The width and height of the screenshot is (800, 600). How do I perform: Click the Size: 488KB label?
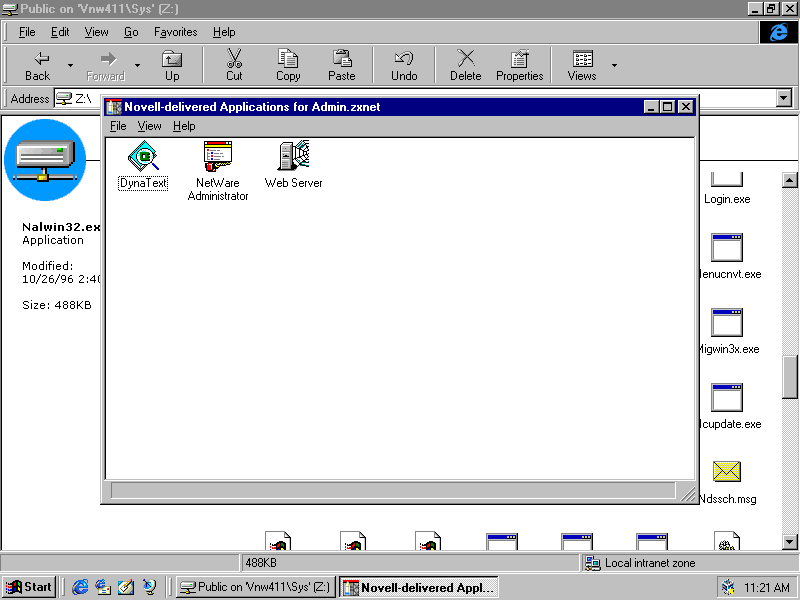57,305
